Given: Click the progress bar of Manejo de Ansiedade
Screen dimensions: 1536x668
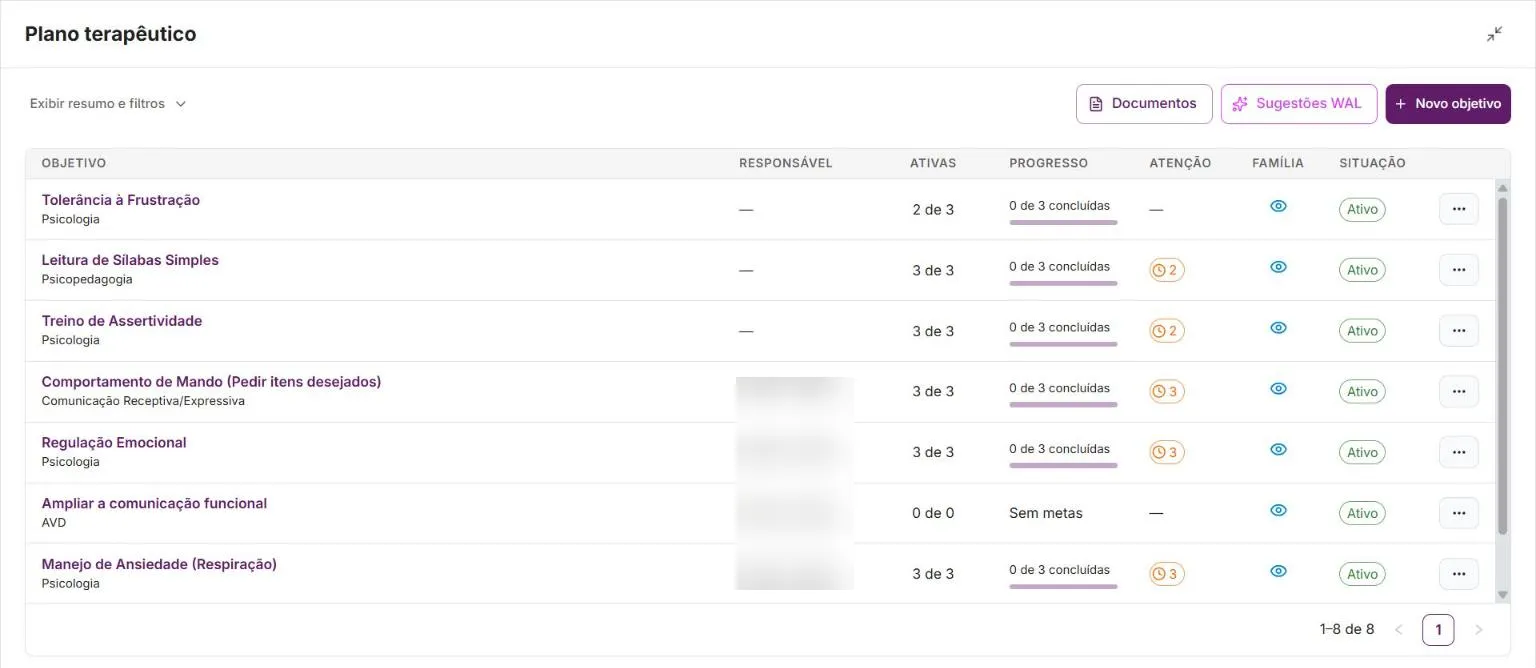Looking at the screenshot, I should pos(1063,586).
